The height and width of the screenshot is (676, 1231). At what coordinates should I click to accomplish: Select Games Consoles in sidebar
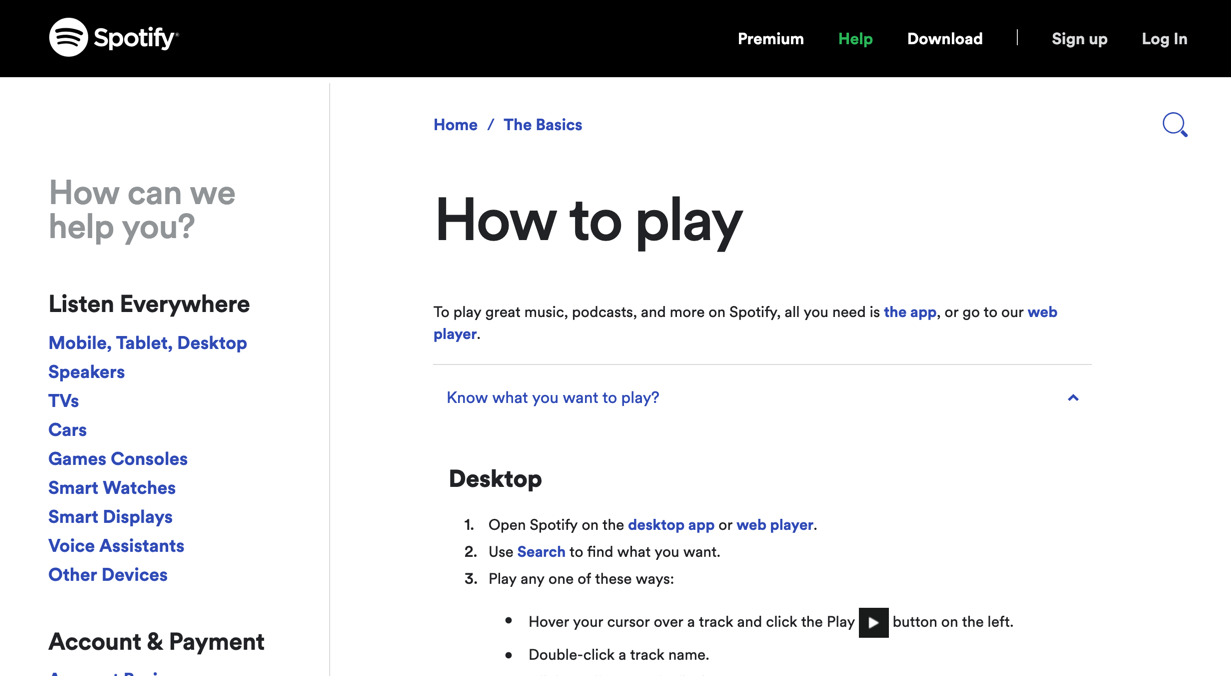[118, 459]
